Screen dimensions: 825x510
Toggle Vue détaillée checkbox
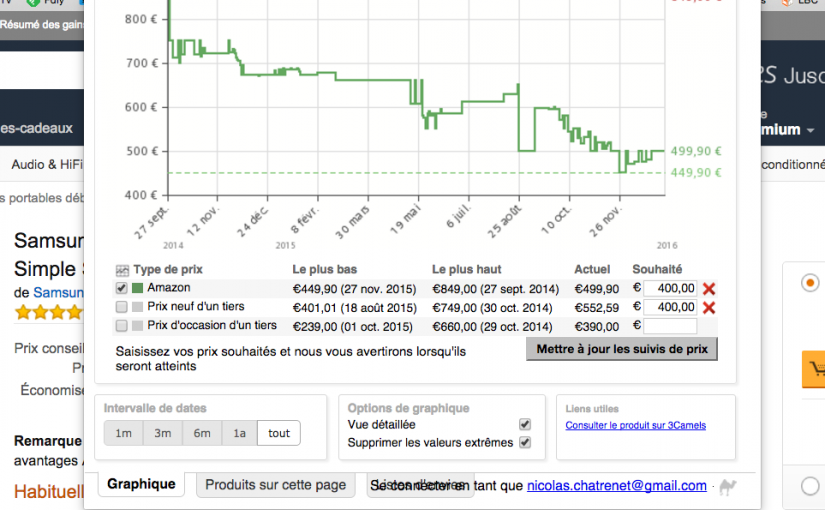[x=525, y=424]
